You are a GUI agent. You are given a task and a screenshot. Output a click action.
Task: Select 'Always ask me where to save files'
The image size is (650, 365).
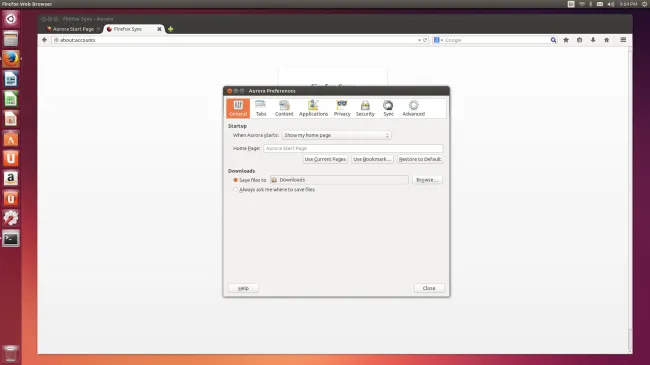pos(235,190)
